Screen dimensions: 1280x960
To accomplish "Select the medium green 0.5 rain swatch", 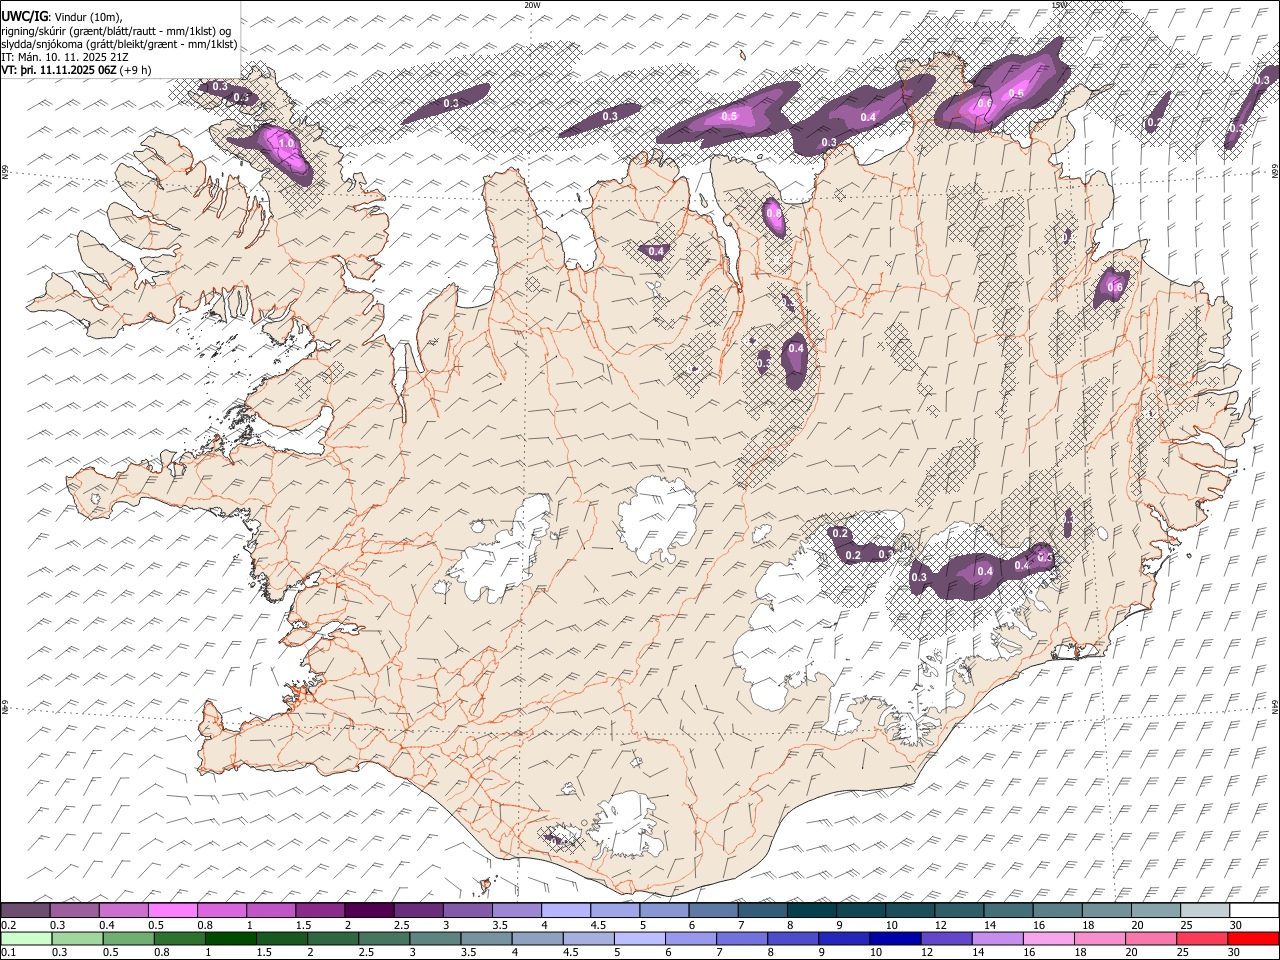I will click(129, 938).
